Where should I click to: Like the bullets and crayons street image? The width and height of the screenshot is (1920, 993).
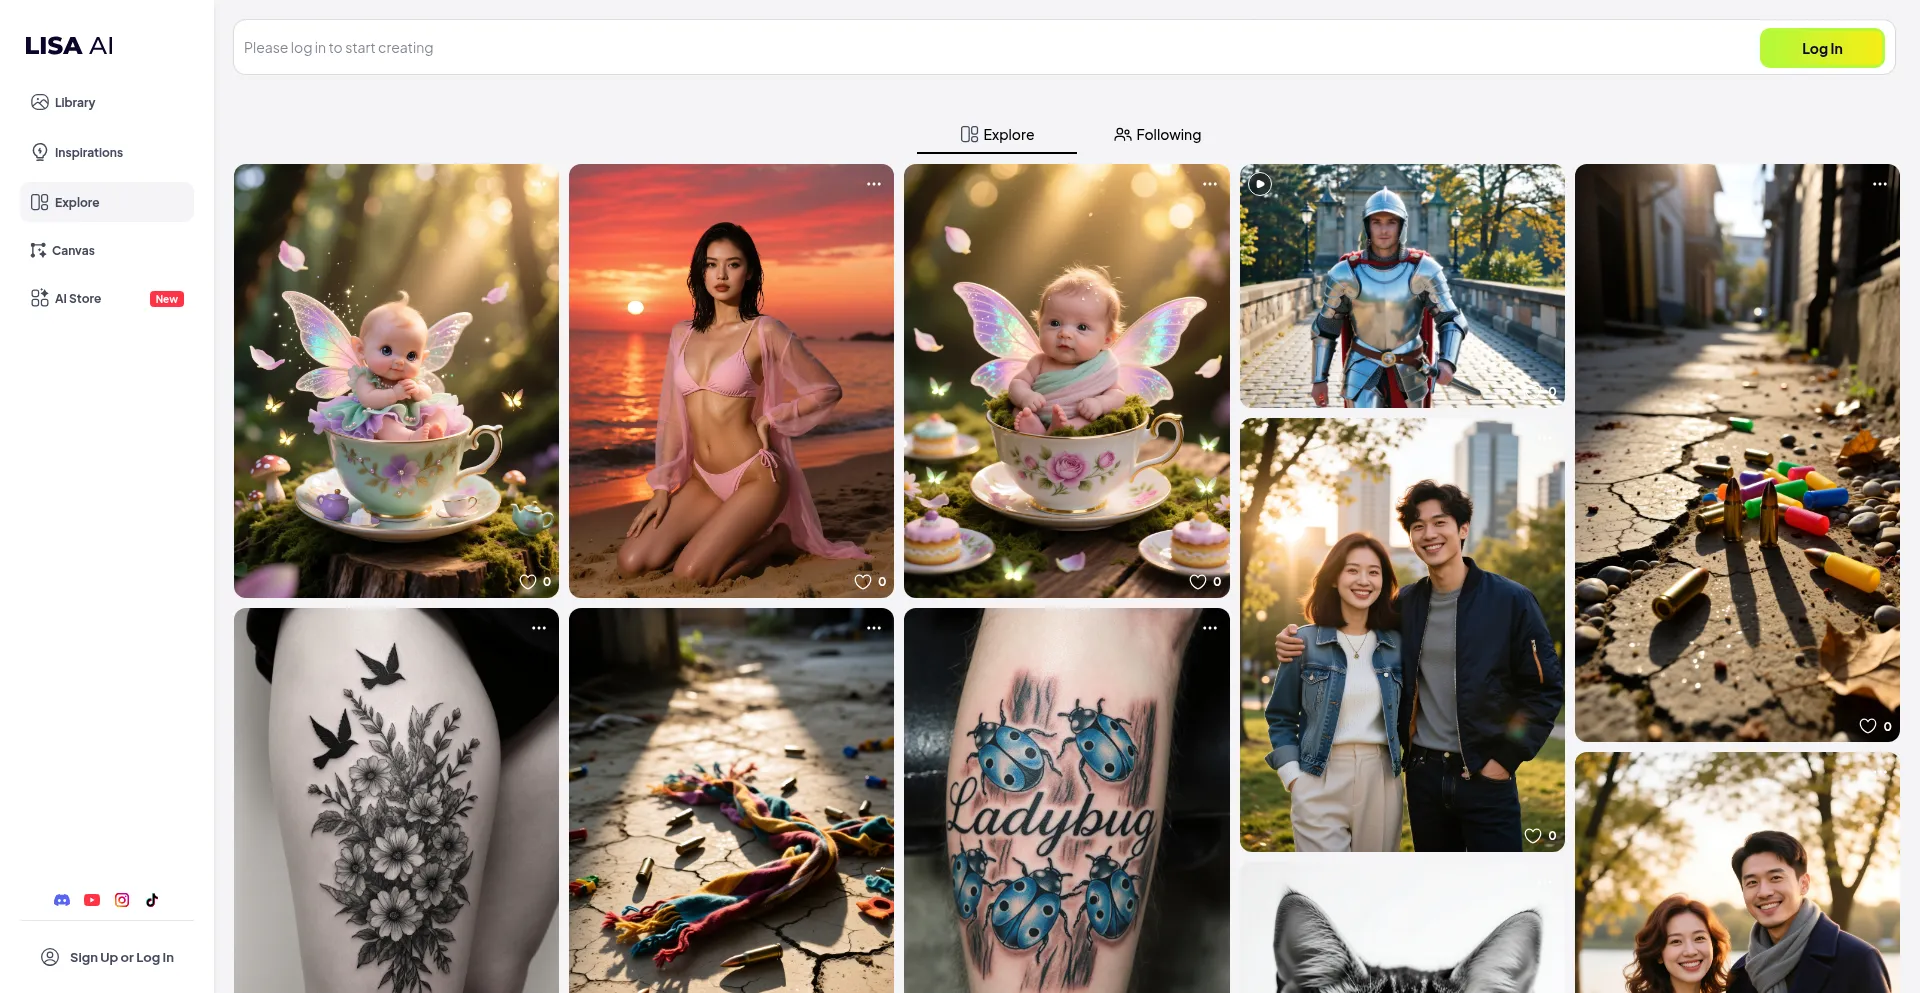(1868, 727)
